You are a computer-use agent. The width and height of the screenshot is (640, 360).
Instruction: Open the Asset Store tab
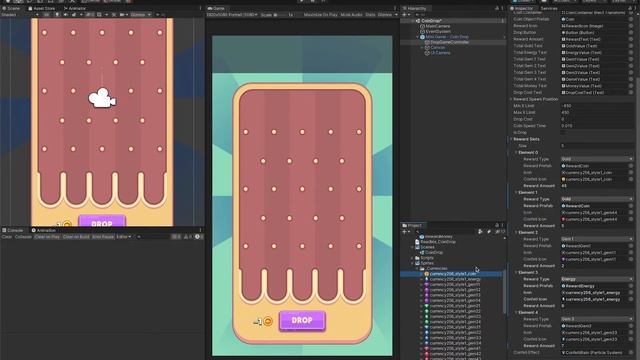(x=41, y=8)
